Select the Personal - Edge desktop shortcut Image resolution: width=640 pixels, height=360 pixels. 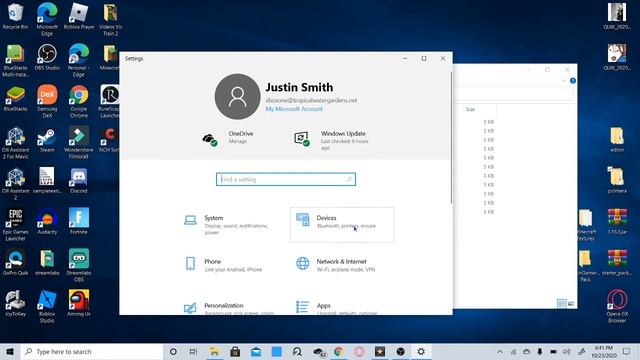coord(79,60)
